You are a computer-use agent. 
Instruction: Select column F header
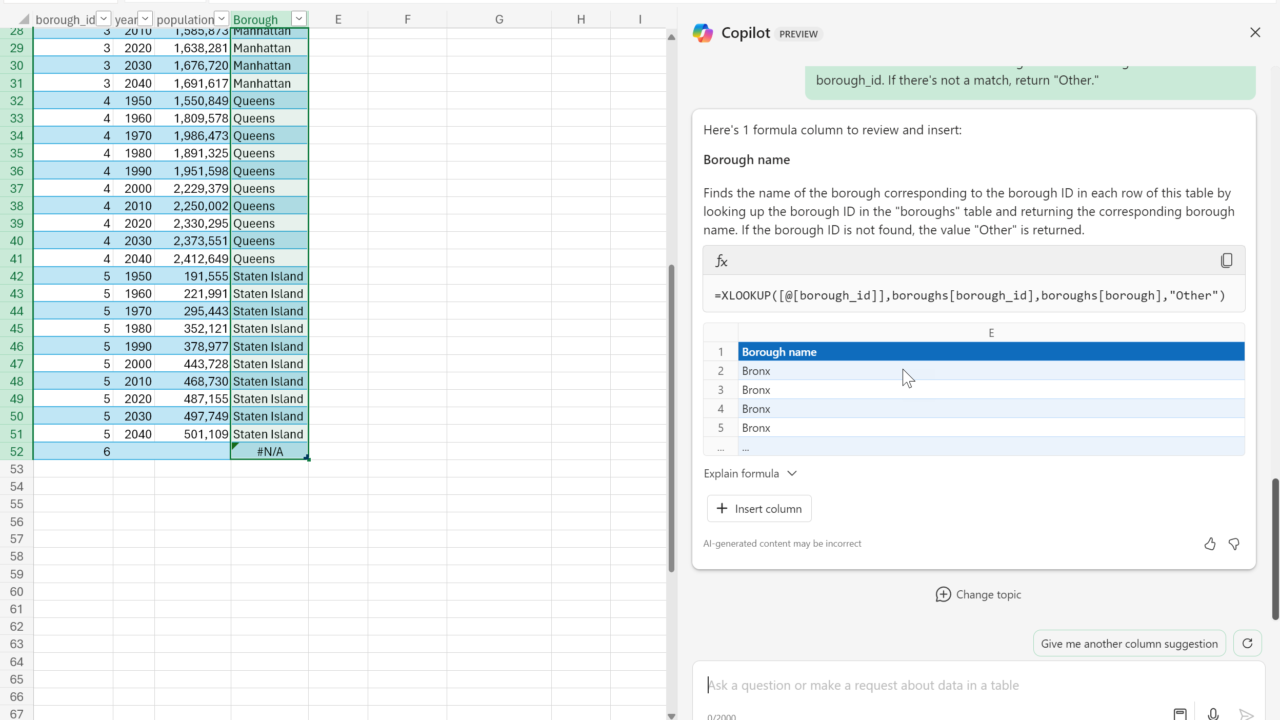click(x=407, y=19)
